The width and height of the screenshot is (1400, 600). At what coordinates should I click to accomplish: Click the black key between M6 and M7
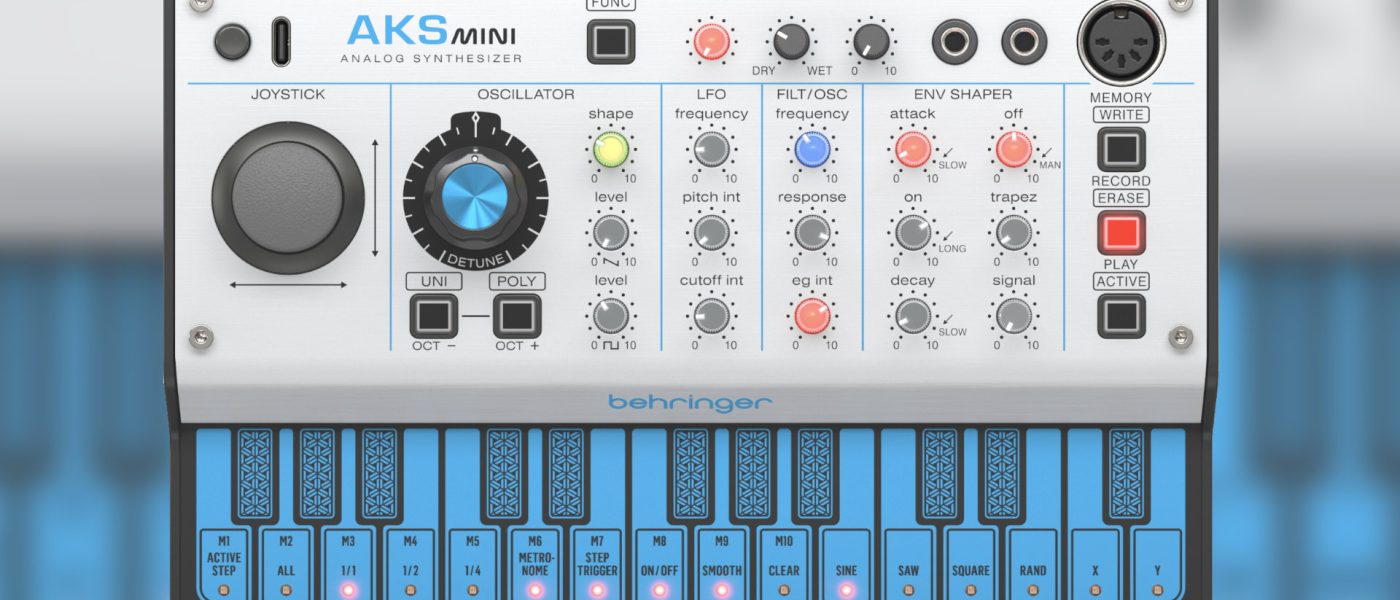566,475
